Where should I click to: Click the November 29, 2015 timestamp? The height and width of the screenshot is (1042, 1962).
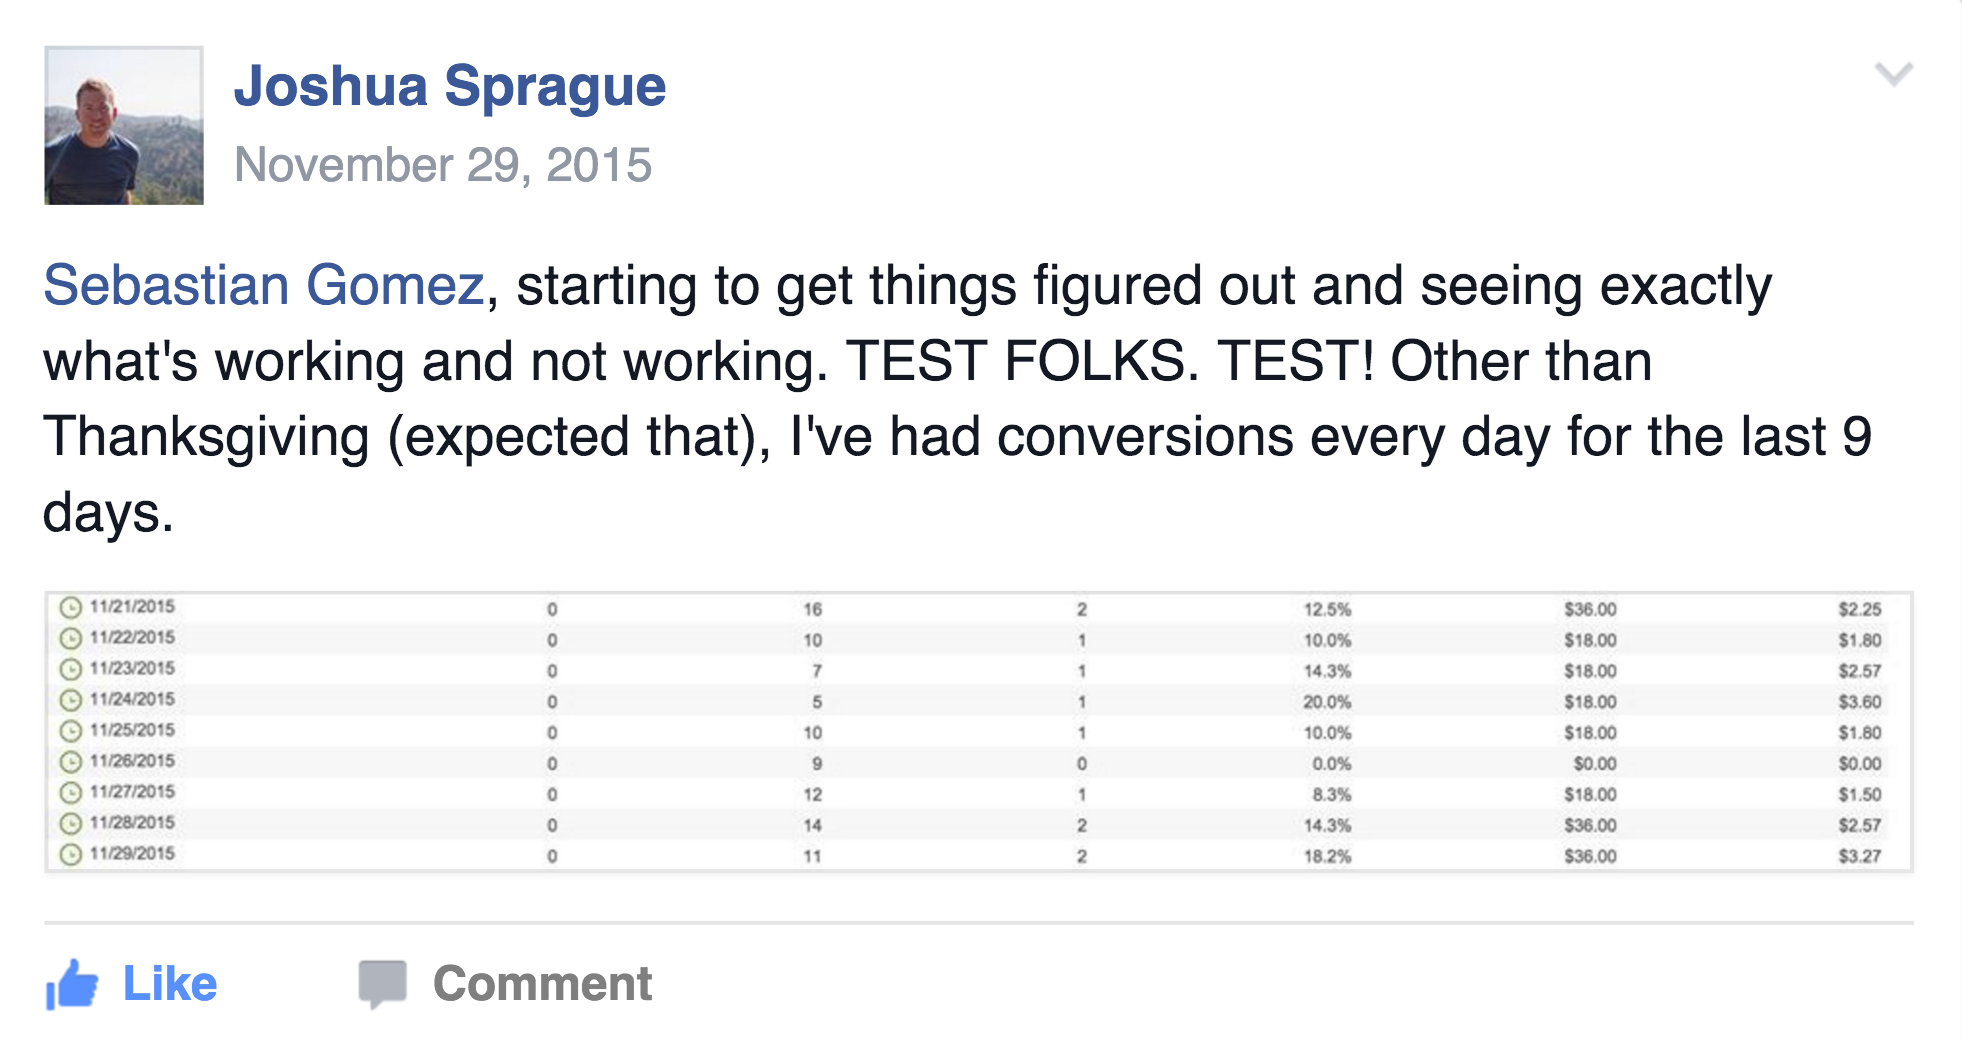click(442, 165)
